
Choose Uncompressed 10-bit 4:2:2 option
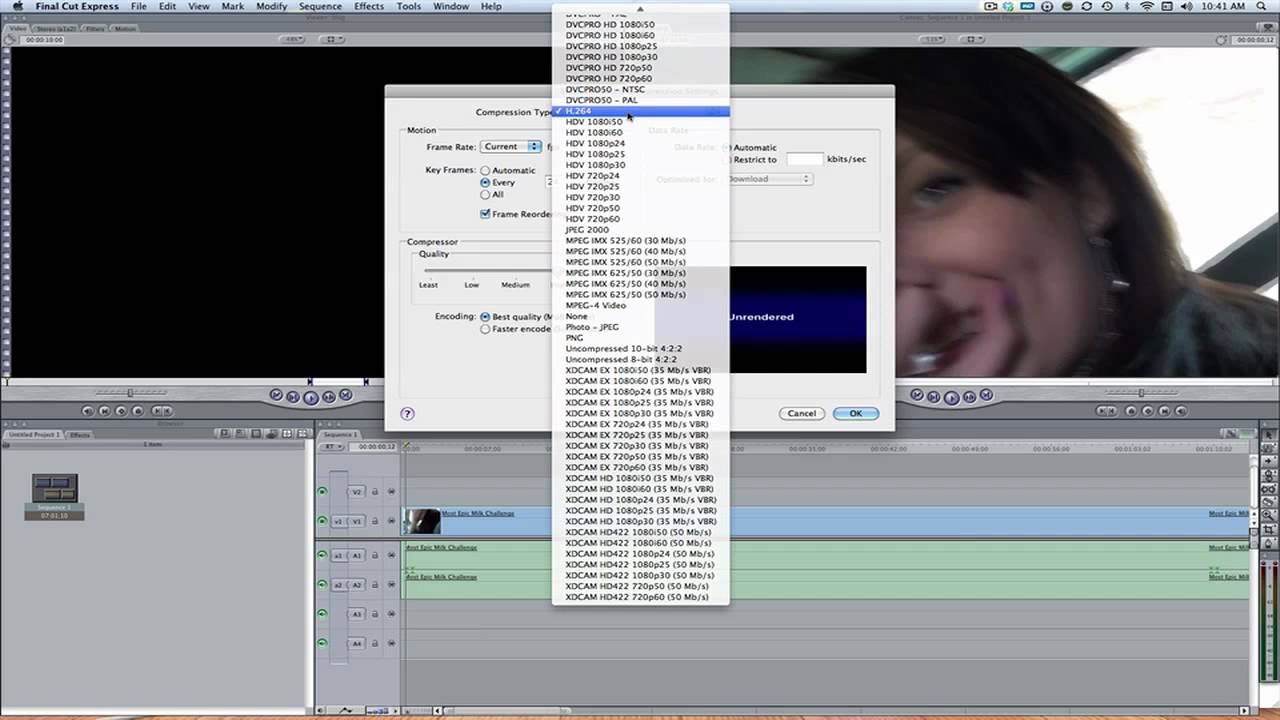pyautogui.click(x=641, y=349)
